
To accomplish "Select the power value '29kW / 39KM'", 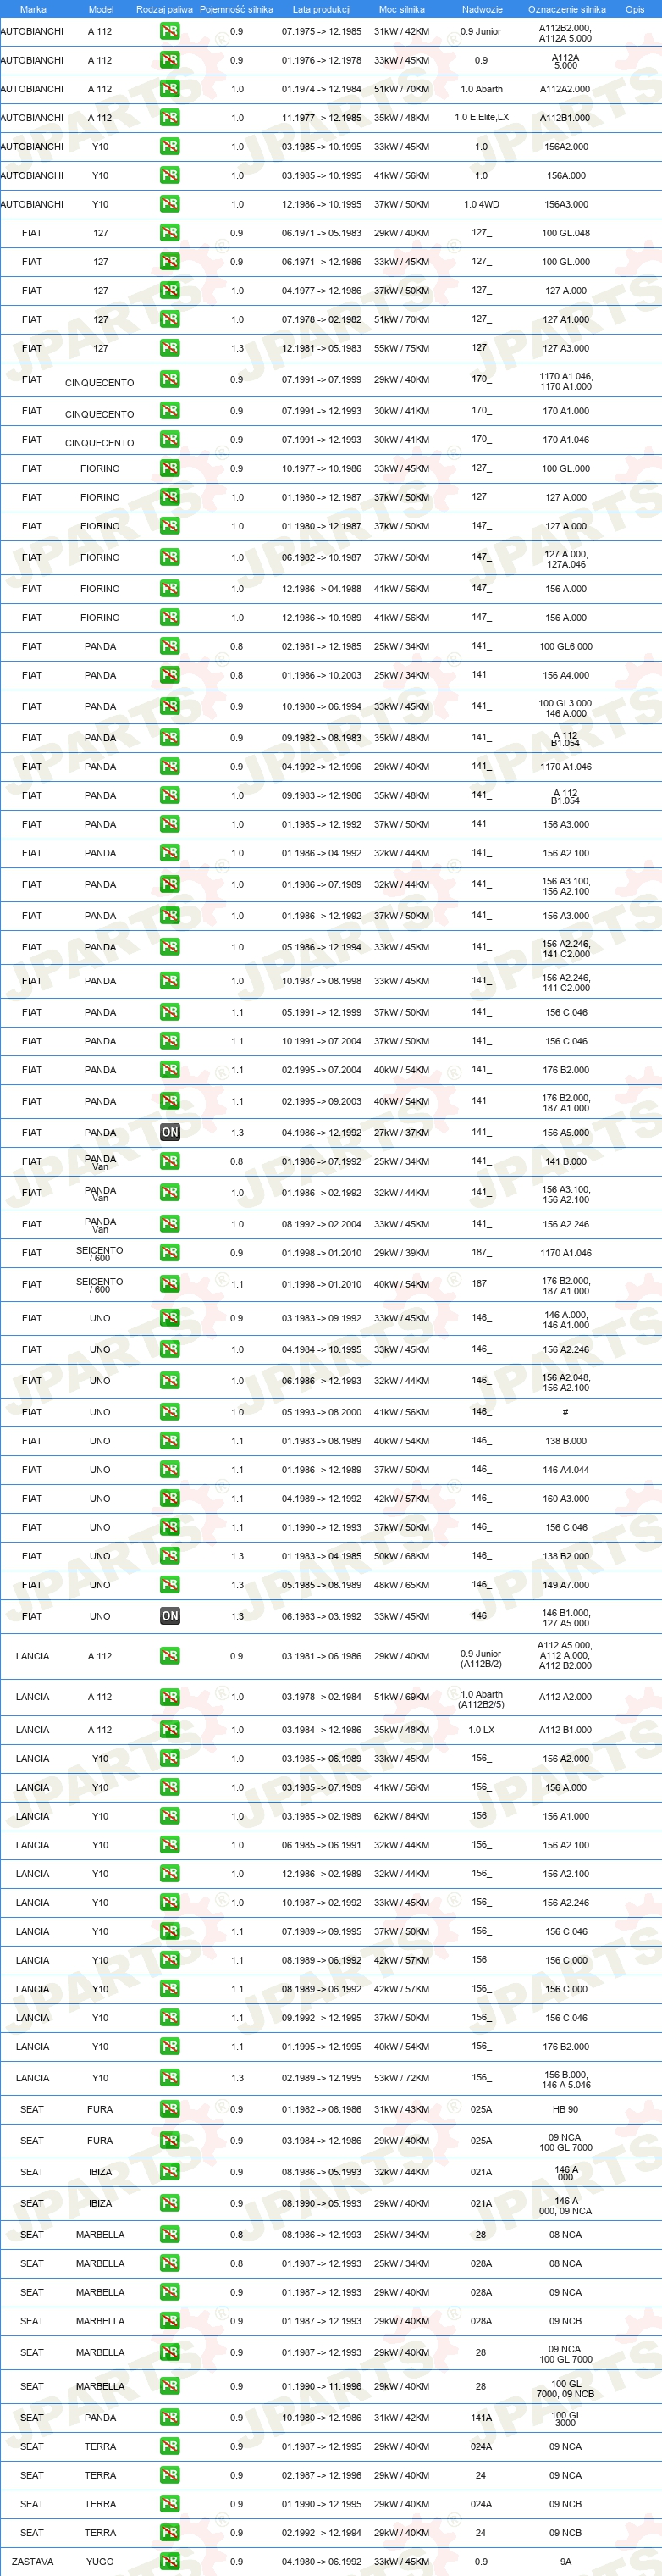I will tap(401, 1253).
